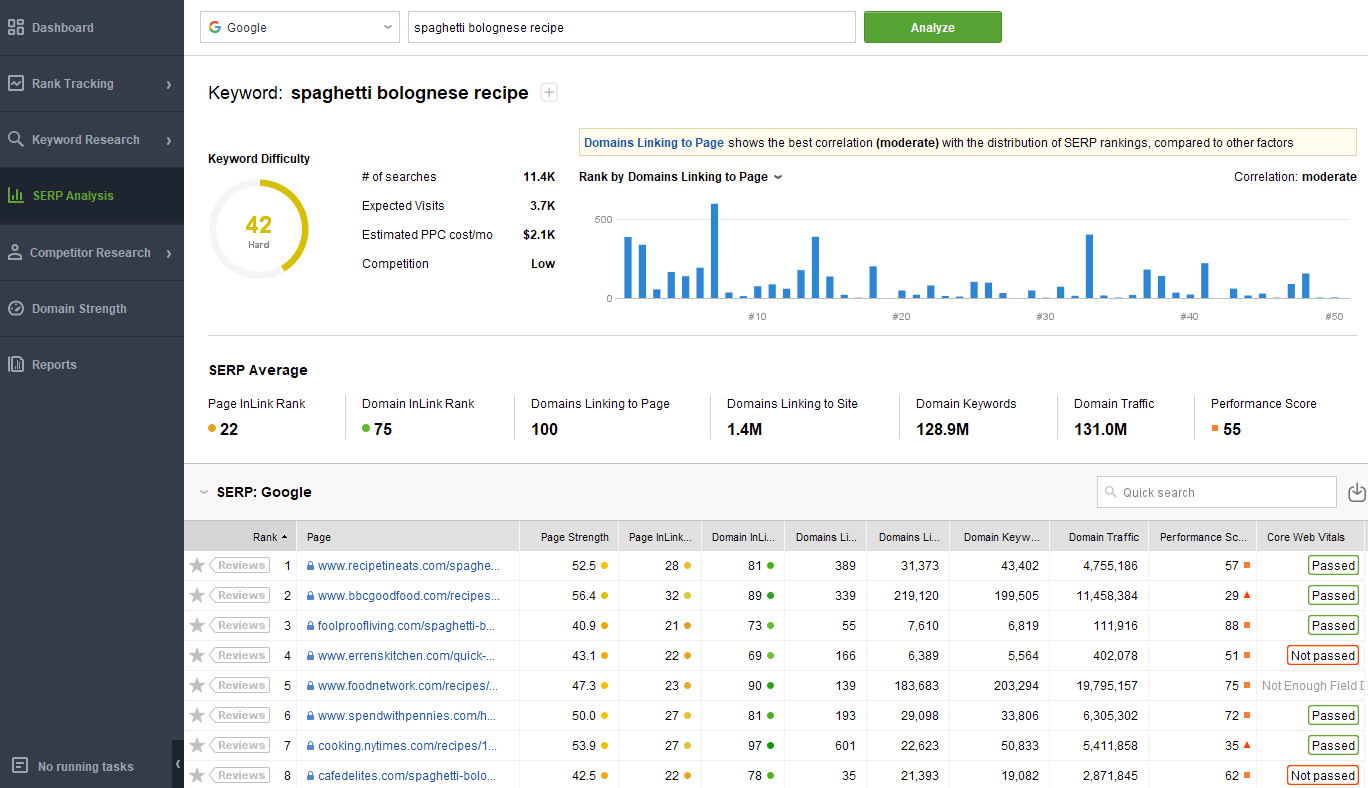
Task: Click the green Analyze button
Action: [x=933, y=27]
